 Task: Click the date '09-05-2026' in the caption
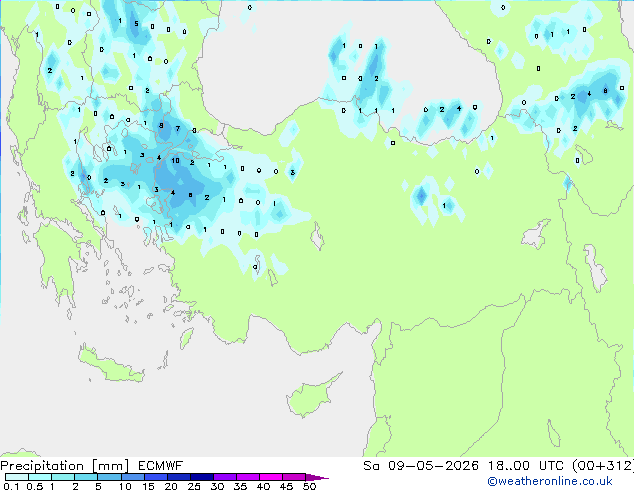(x=433, y=466)
